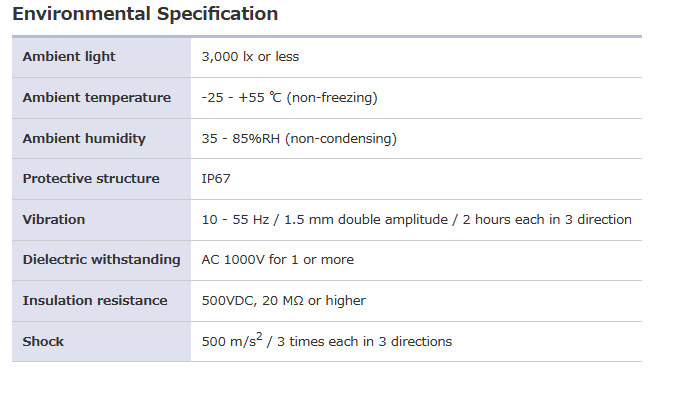Select the Dielectric withstanding label cell
Screen dimensions: 693x409
[x=101, y=260]
